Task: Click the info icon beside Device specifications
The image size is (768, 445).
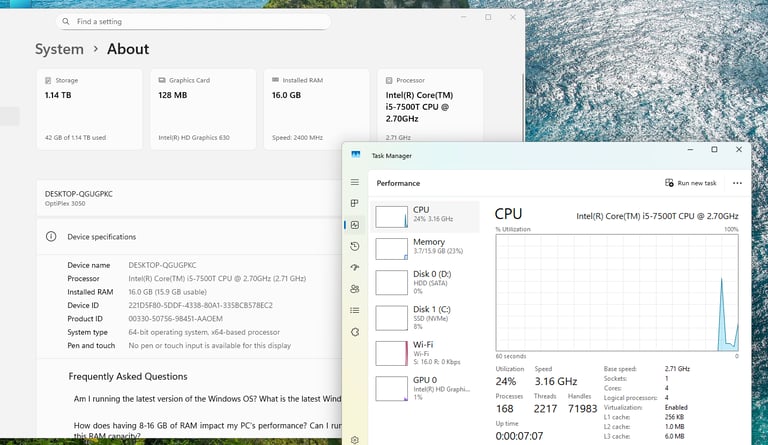Action: pos(51,236)
